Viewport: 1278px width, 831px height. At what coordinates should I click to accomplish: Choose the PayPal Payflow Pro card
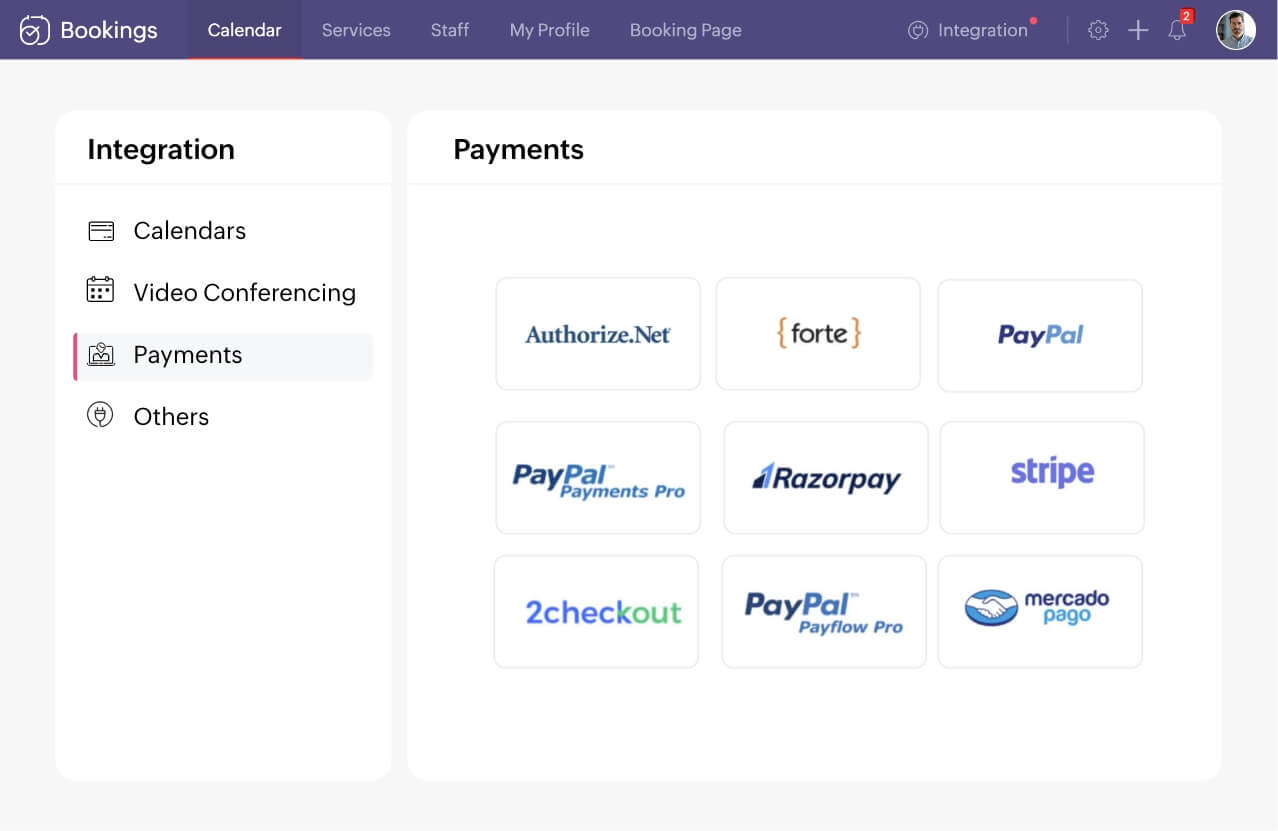824,612
